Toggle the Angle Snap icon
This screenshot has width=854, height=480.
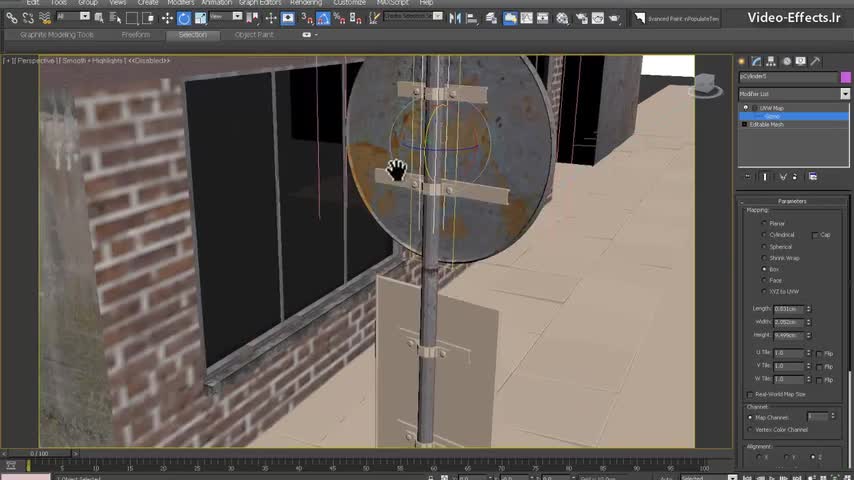click(323, 18)
